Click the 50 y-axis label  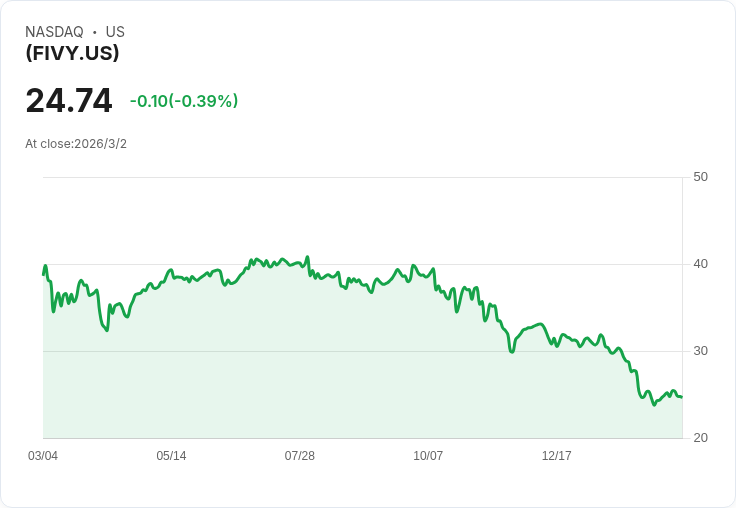[x=700, y=177]
